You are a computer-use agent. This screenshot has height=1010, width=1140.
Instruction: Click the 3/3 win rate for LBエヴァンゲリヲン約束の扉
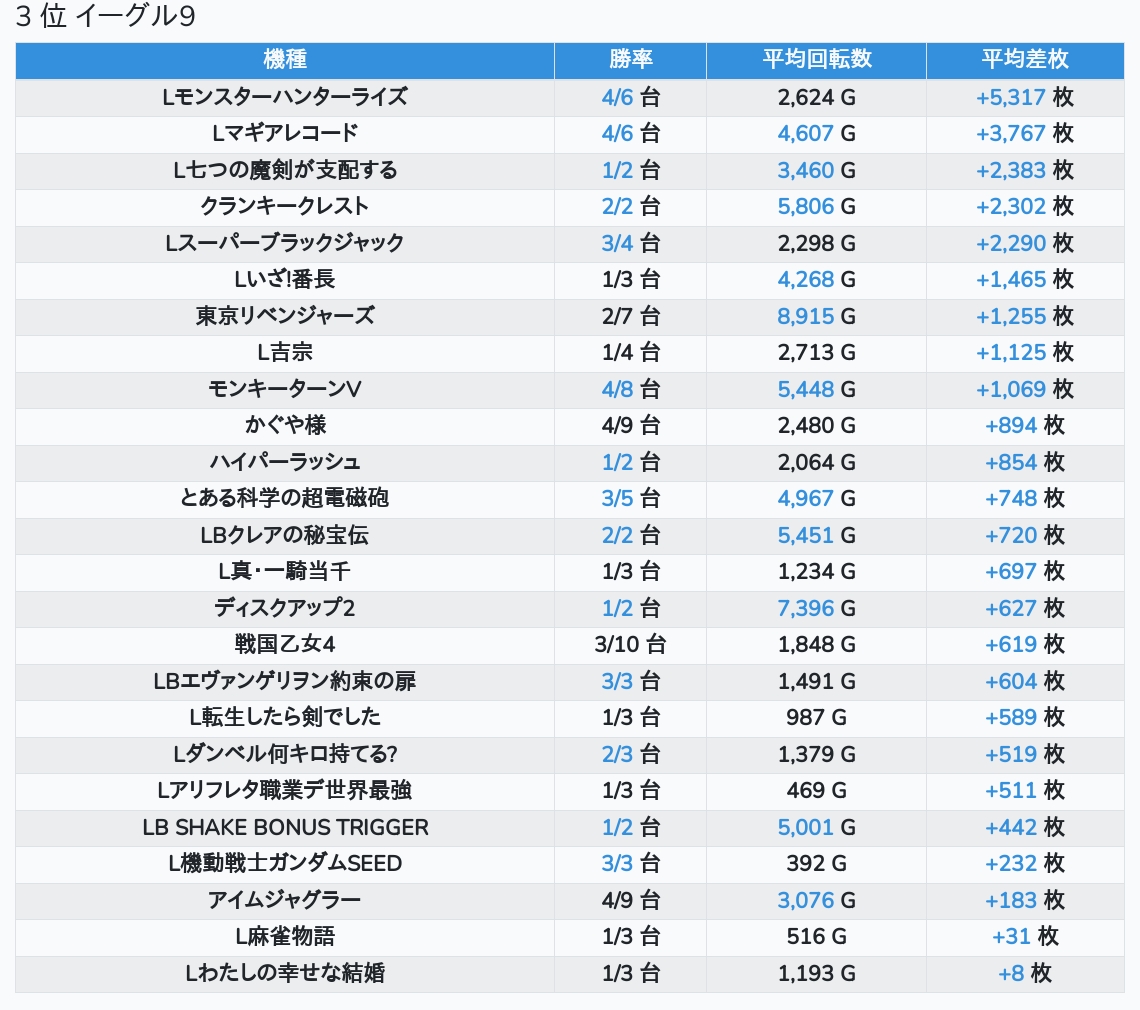pos(617,681)
